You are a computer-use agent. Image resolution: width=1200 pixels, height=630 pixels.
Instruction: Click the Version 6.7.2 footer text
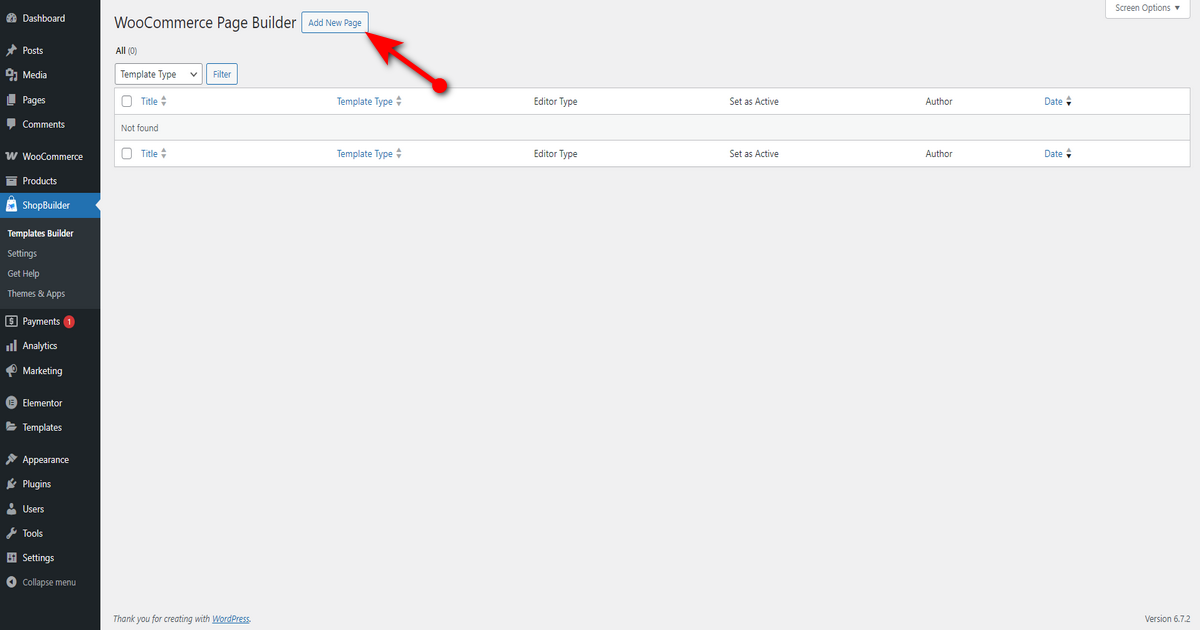tap(1168, 618)
